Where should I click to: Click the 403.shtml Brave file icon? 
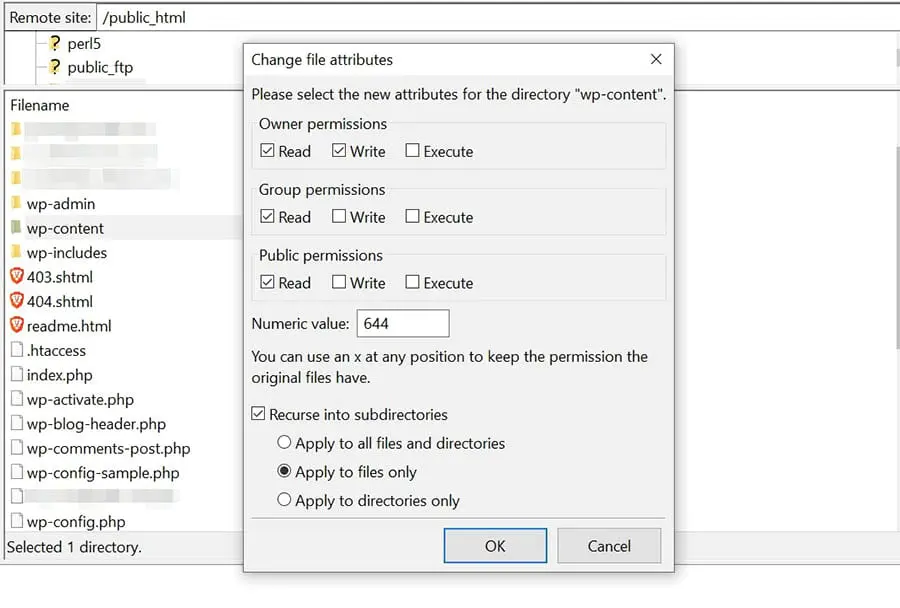[16, 277]
